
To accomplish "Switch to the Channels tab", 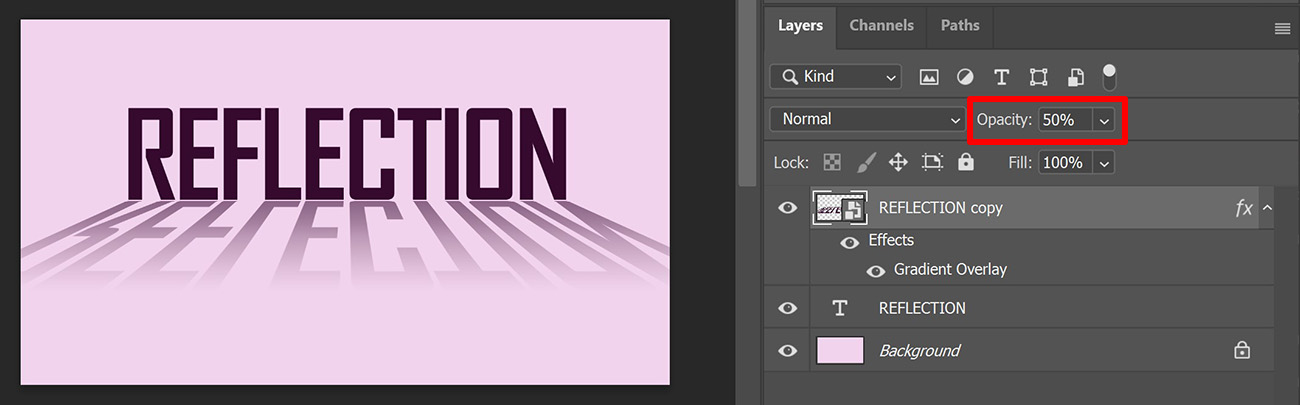I will pyautogui.click(x=881, y=26).
